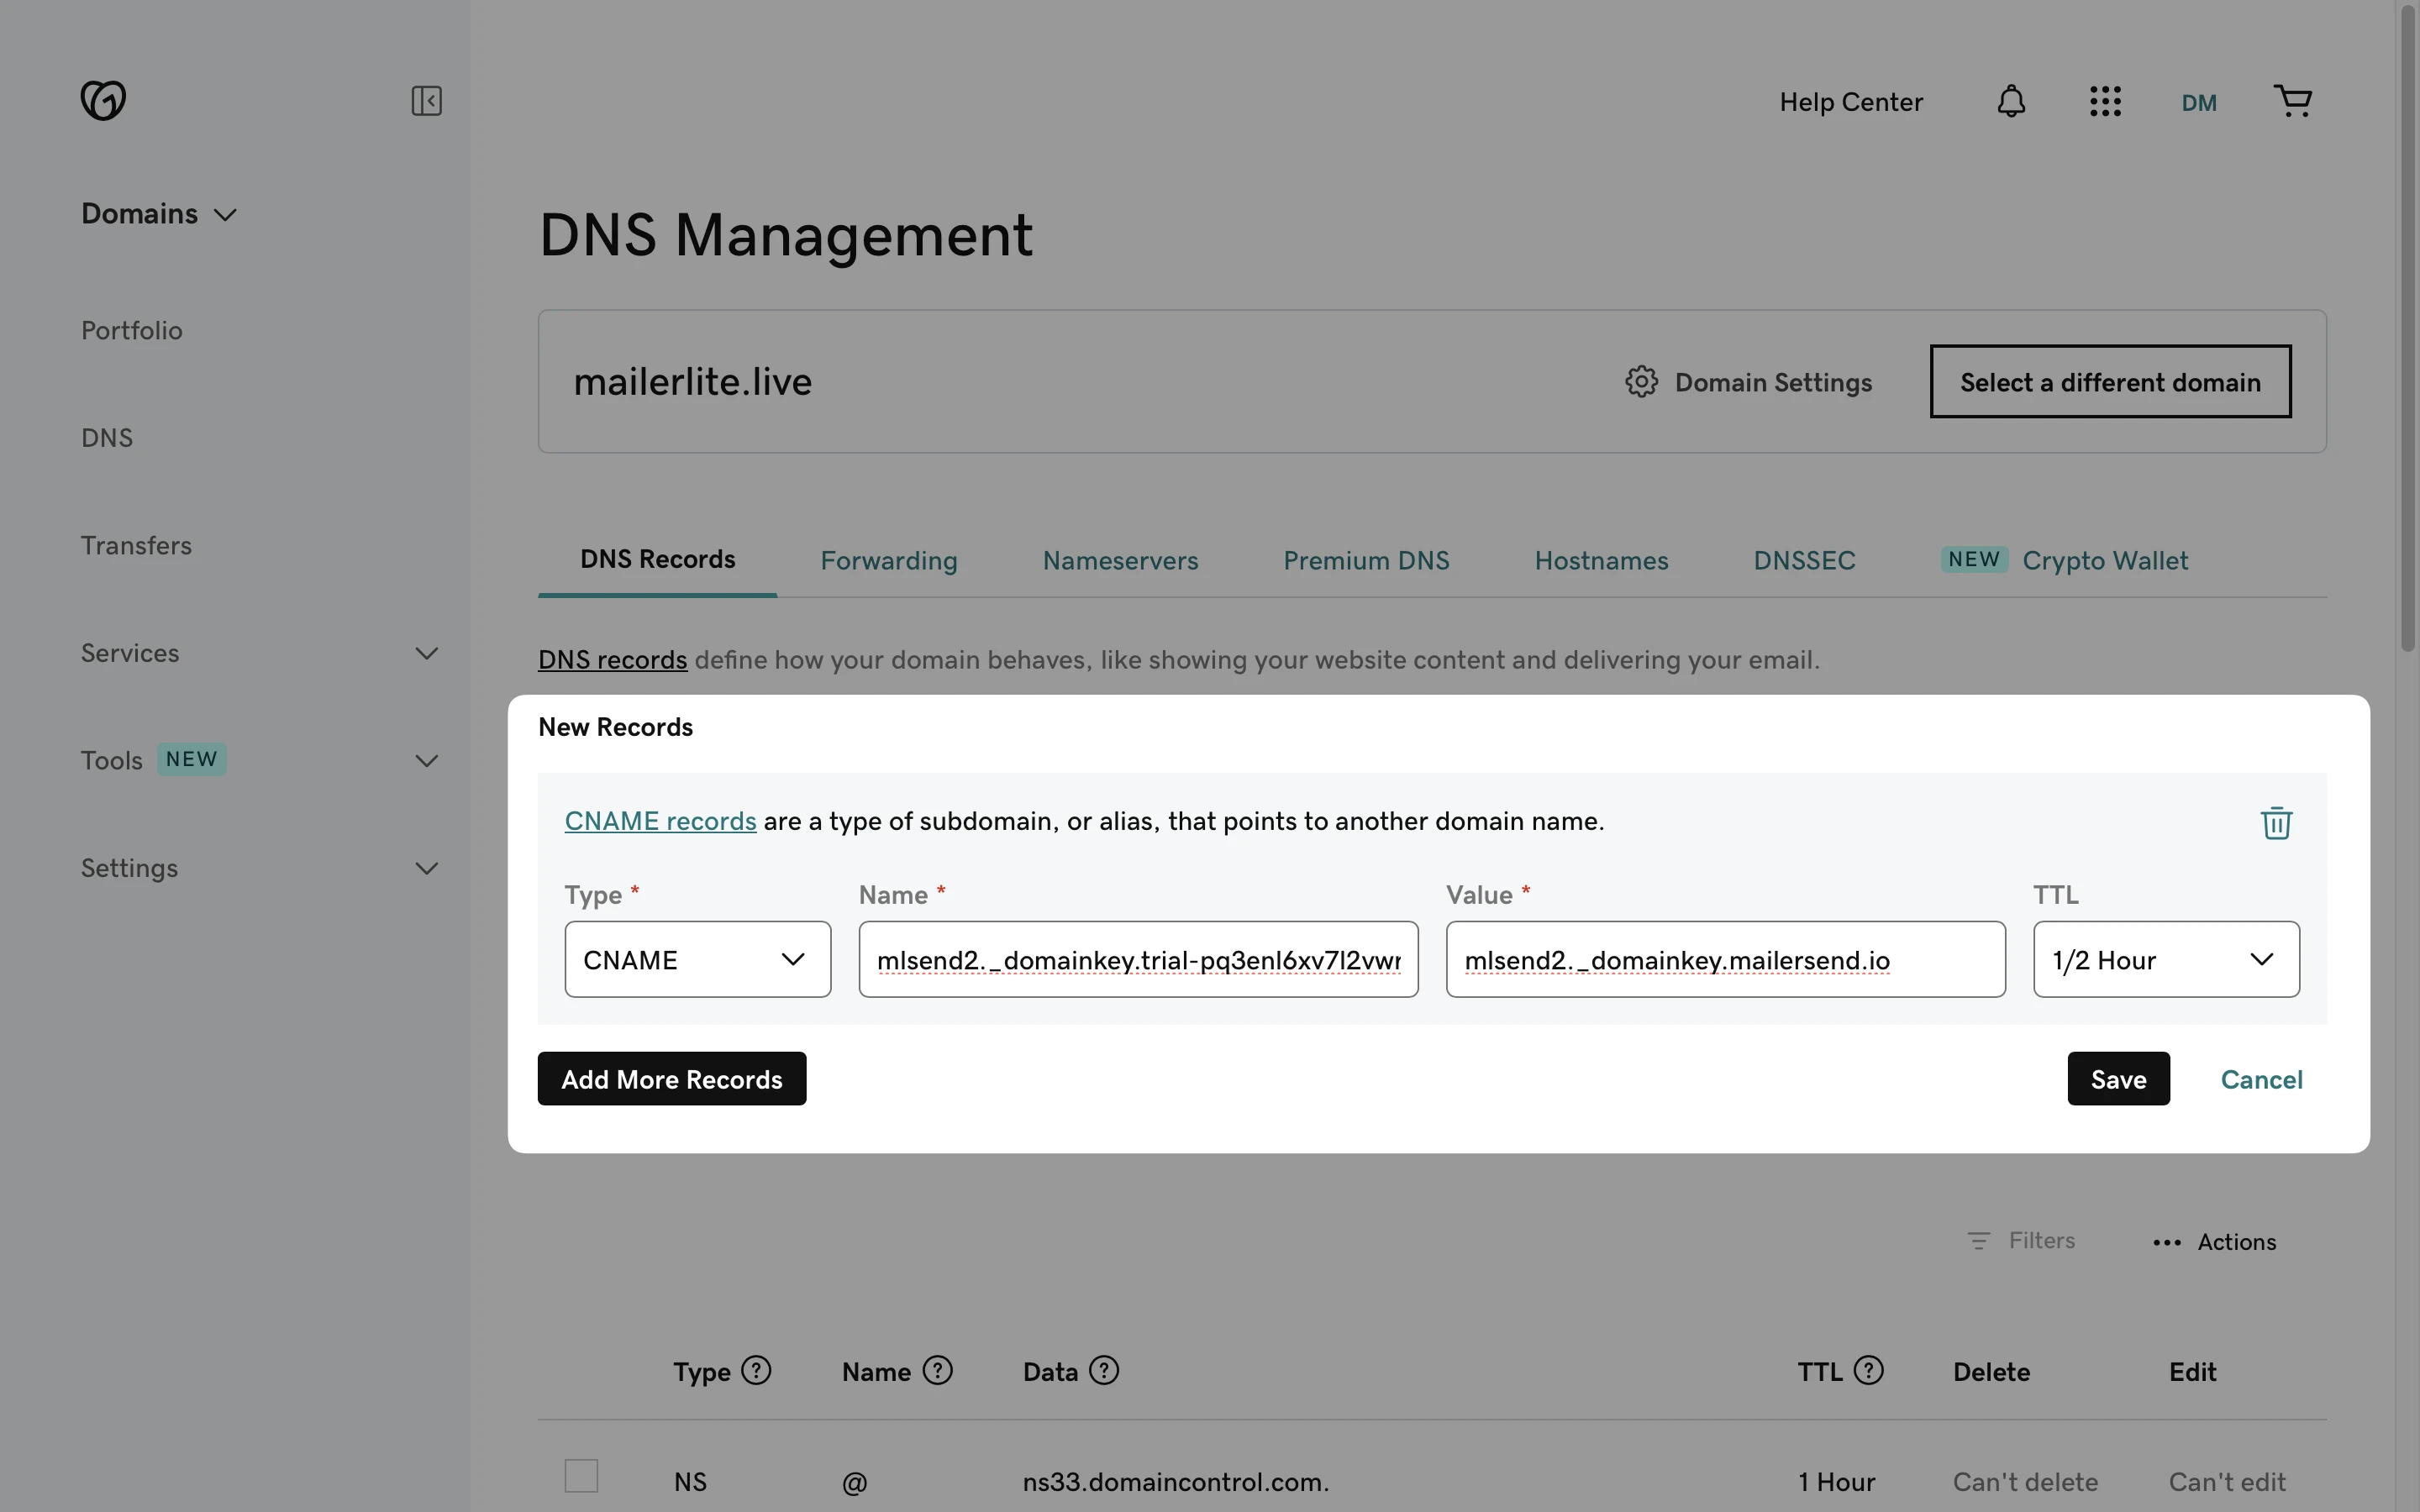Viewport: 2420px width, 1512px height.
Task: Collapse the sidebar panel icon
Action: click(x=426, y=100)
